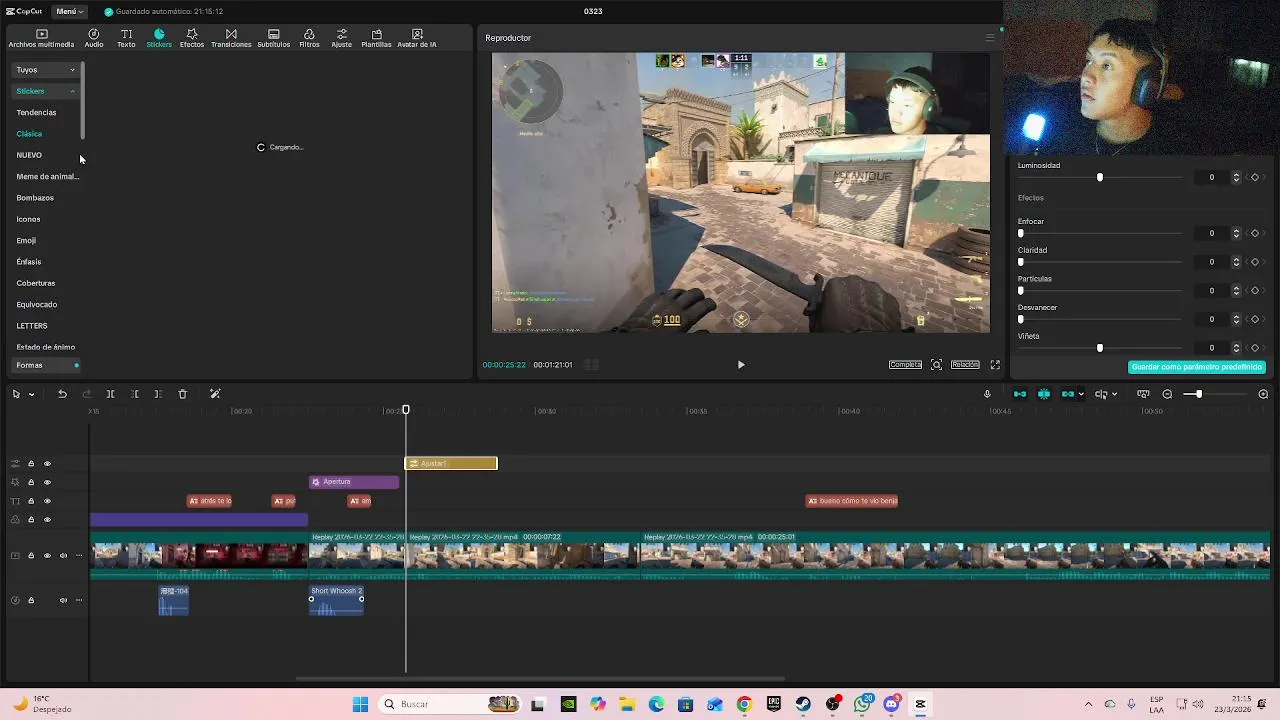Click the Luminosidad slider handle
The width and height of the screenshot is (1280, 720).
pyautogui.click(x=1100, y=177)
